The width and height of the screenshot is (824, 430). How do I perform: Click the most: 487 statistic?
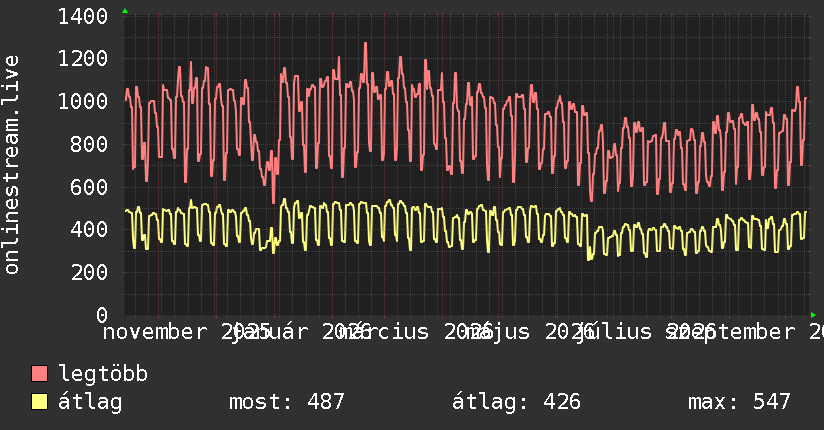coord(287,402)
